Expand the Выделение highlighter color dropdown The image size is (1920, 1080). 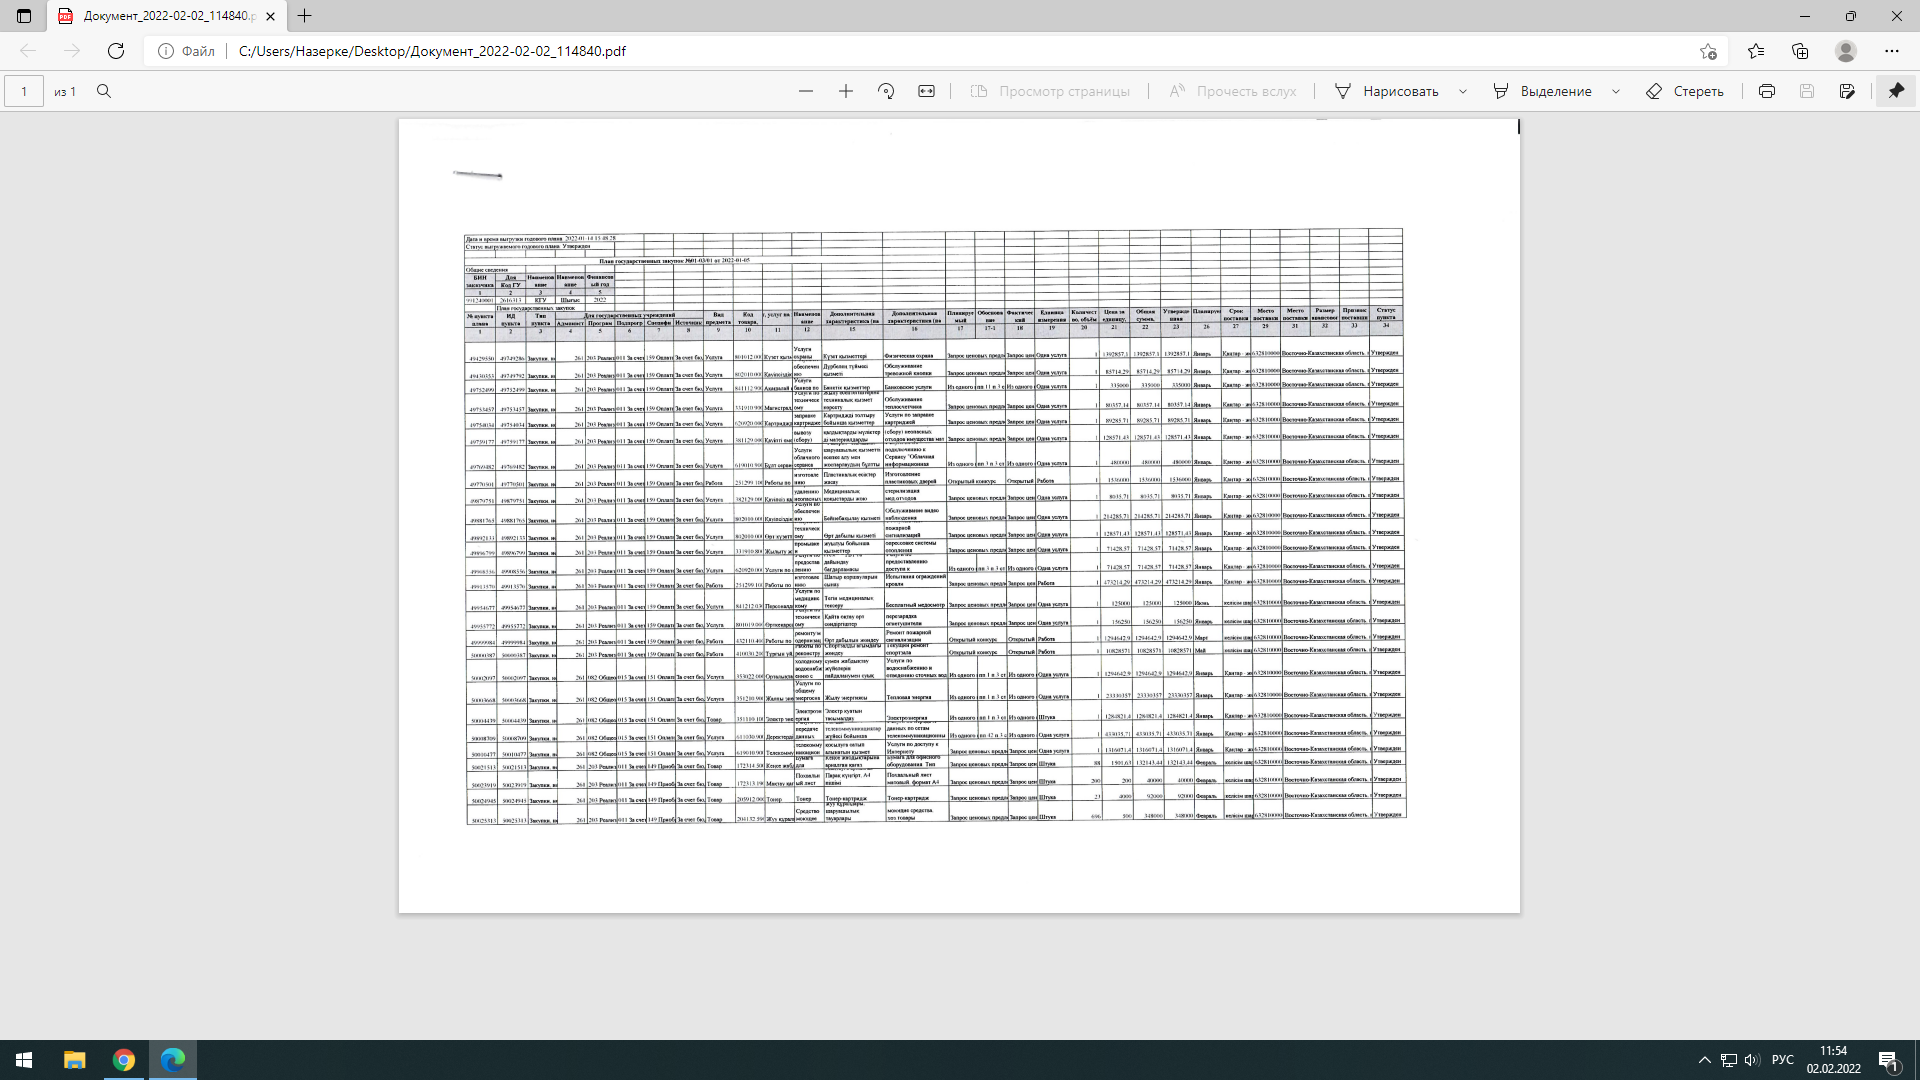click(1616, 91)
